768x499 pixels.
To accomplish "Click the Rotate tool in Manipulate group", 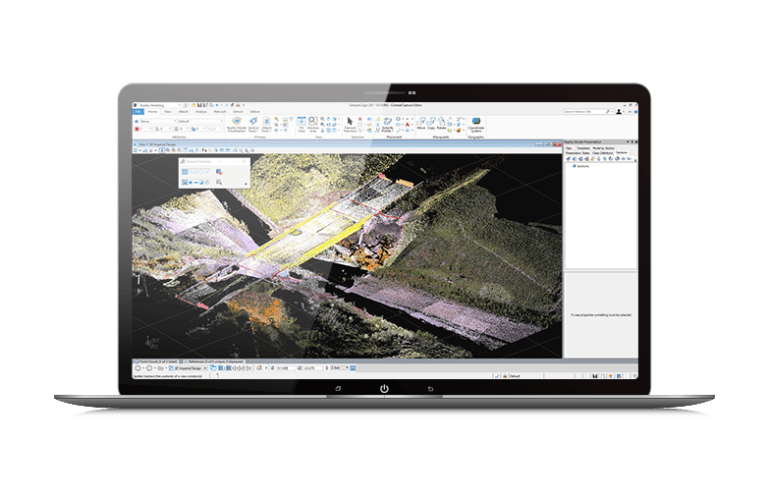I will pyautogui.click(x=442, y=123).
